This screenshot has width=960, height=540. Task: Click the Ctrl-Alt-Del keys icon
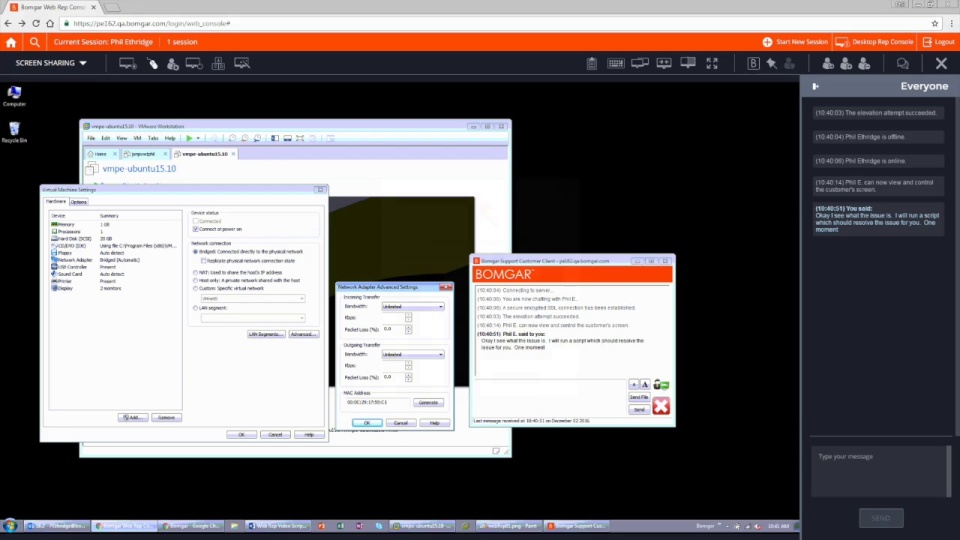click(x=218, y=64)
